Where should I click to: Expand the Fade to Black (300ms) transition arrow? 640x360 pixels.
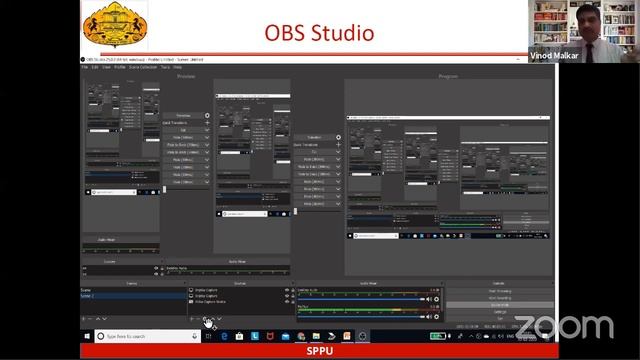[338, 167]
